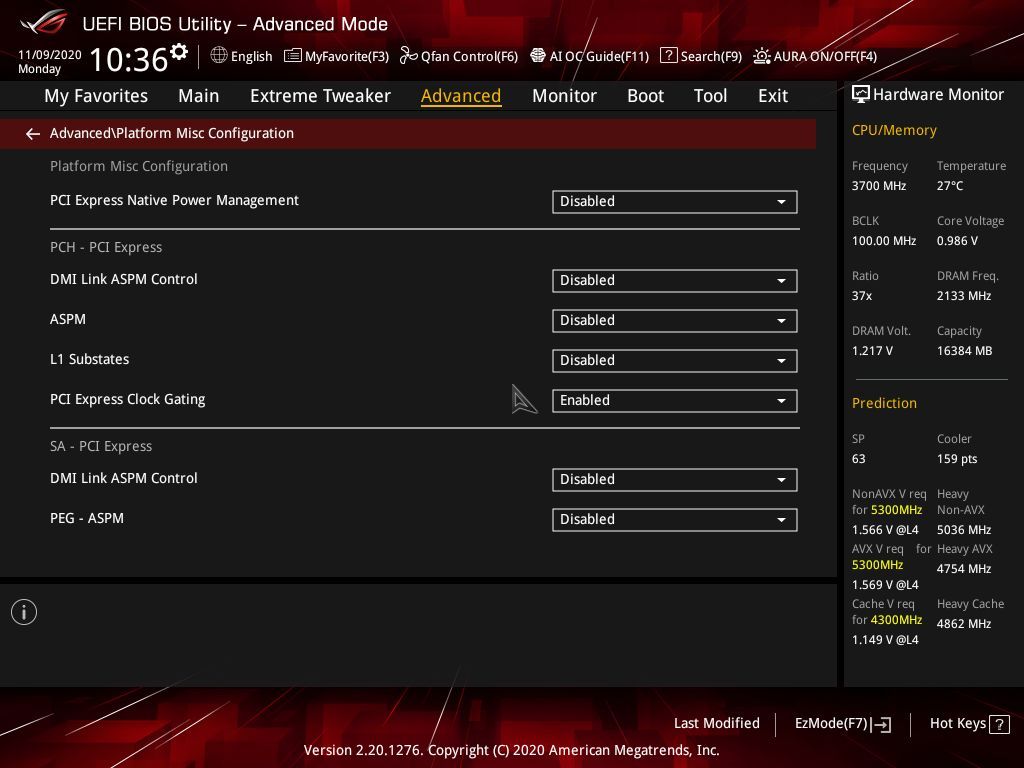
Task: Click the 1.217 V DRAM voltage value
Action: tap(872, 351)
